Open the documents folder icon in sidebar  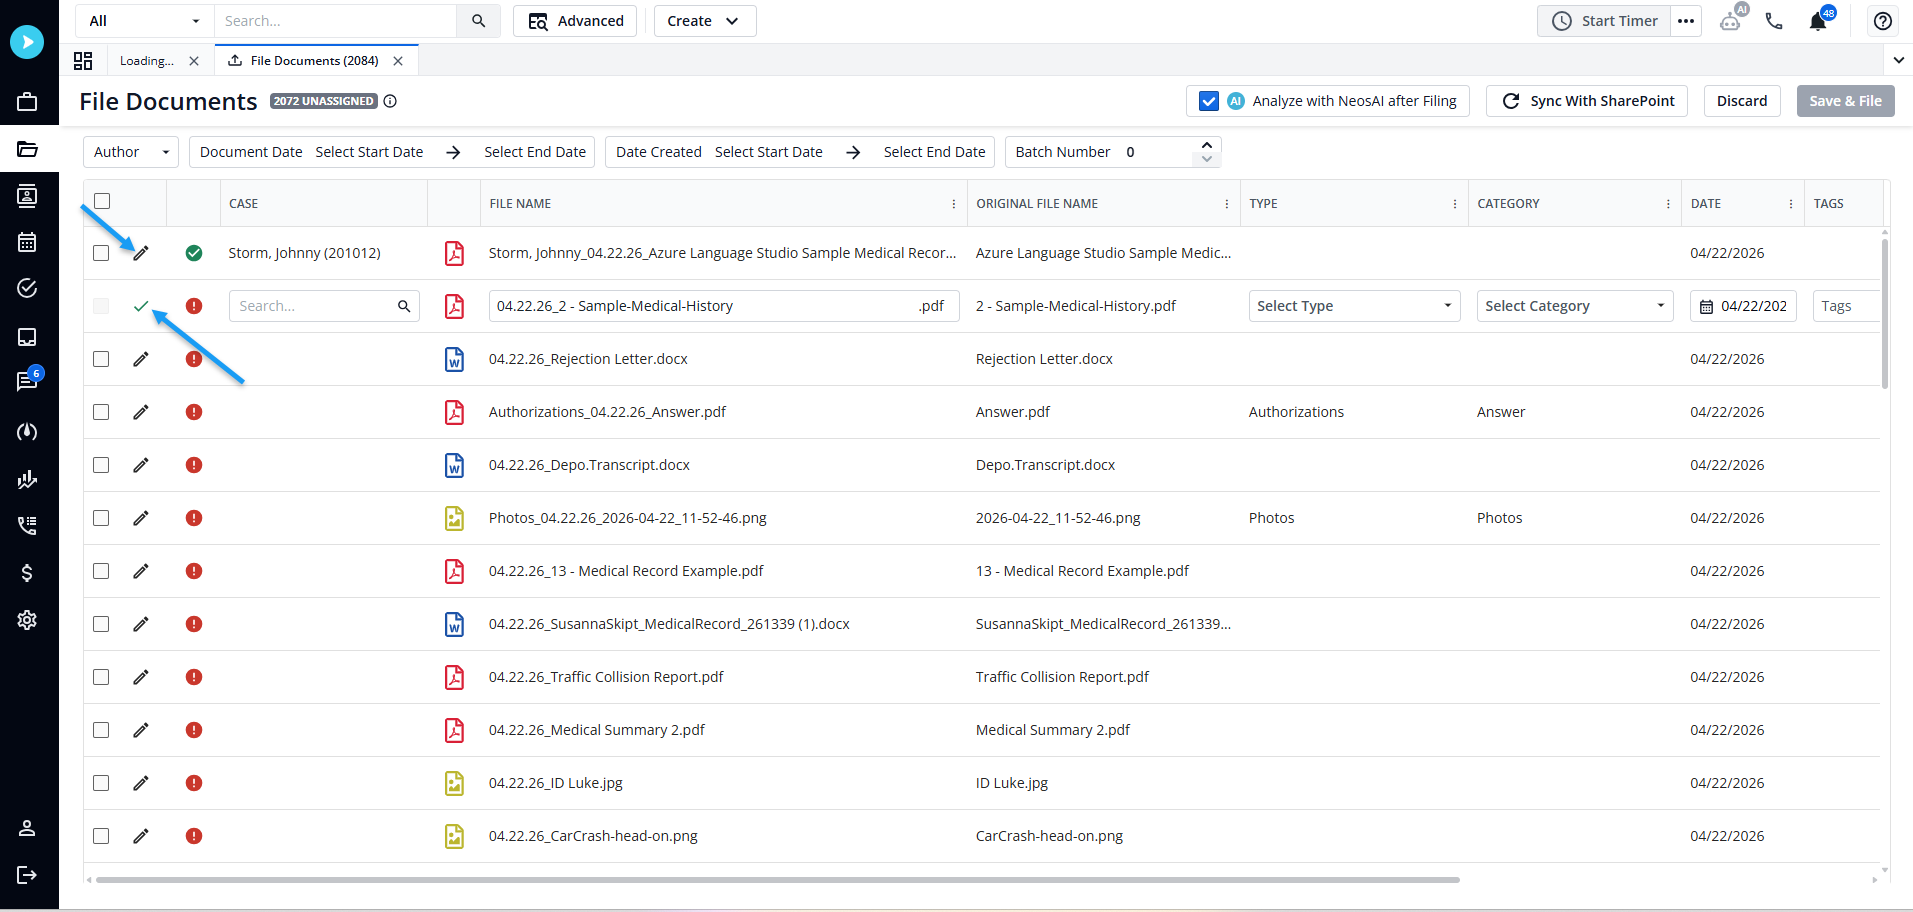point(27,149)
